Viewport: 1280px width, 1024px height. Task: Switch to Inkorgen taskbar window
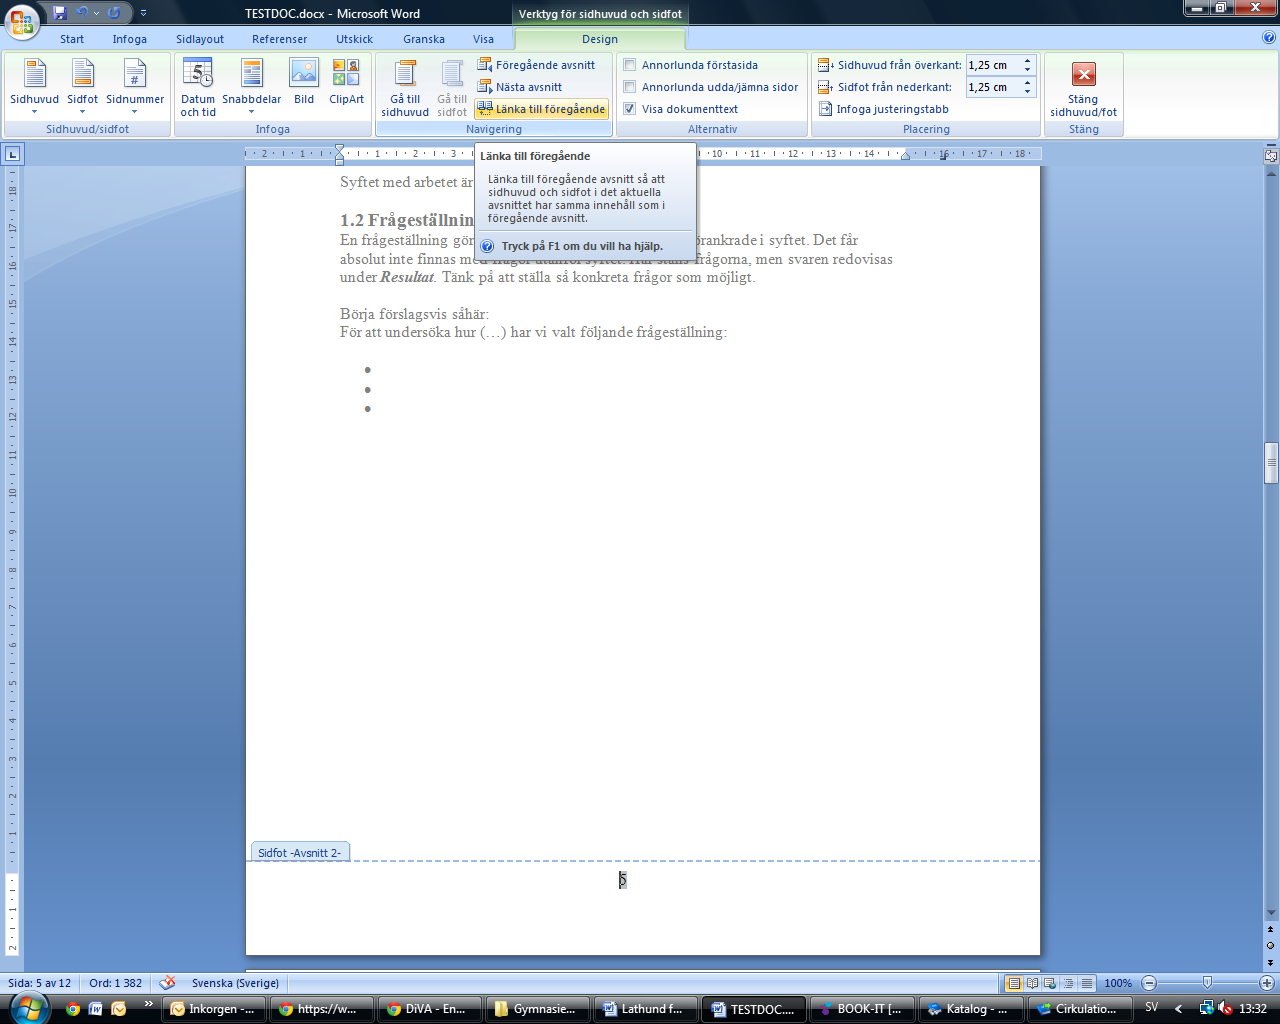216,1009
